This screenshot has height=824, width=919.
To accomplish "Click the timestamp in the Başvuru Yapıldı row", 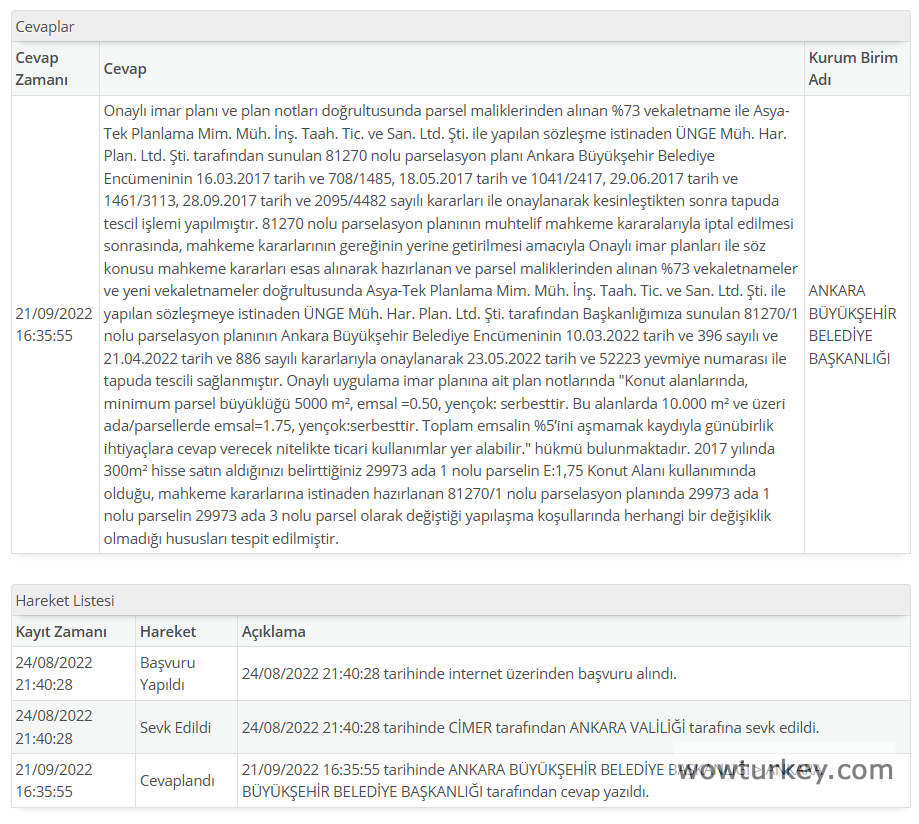I will coord(54,674).
